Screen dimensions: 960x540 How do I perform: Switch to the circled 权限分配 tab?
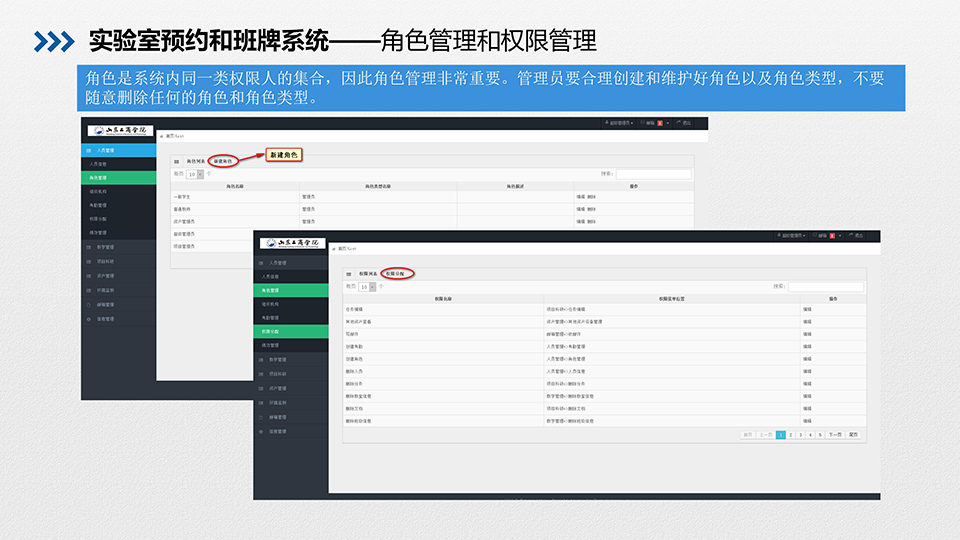[397, 273]
